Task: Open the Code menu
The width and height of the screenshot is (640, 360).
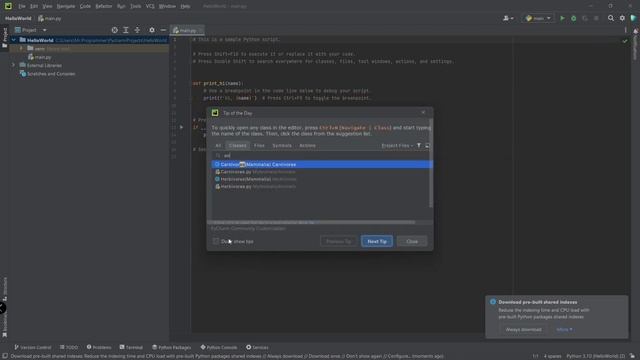Action: (x=85, y=6)
